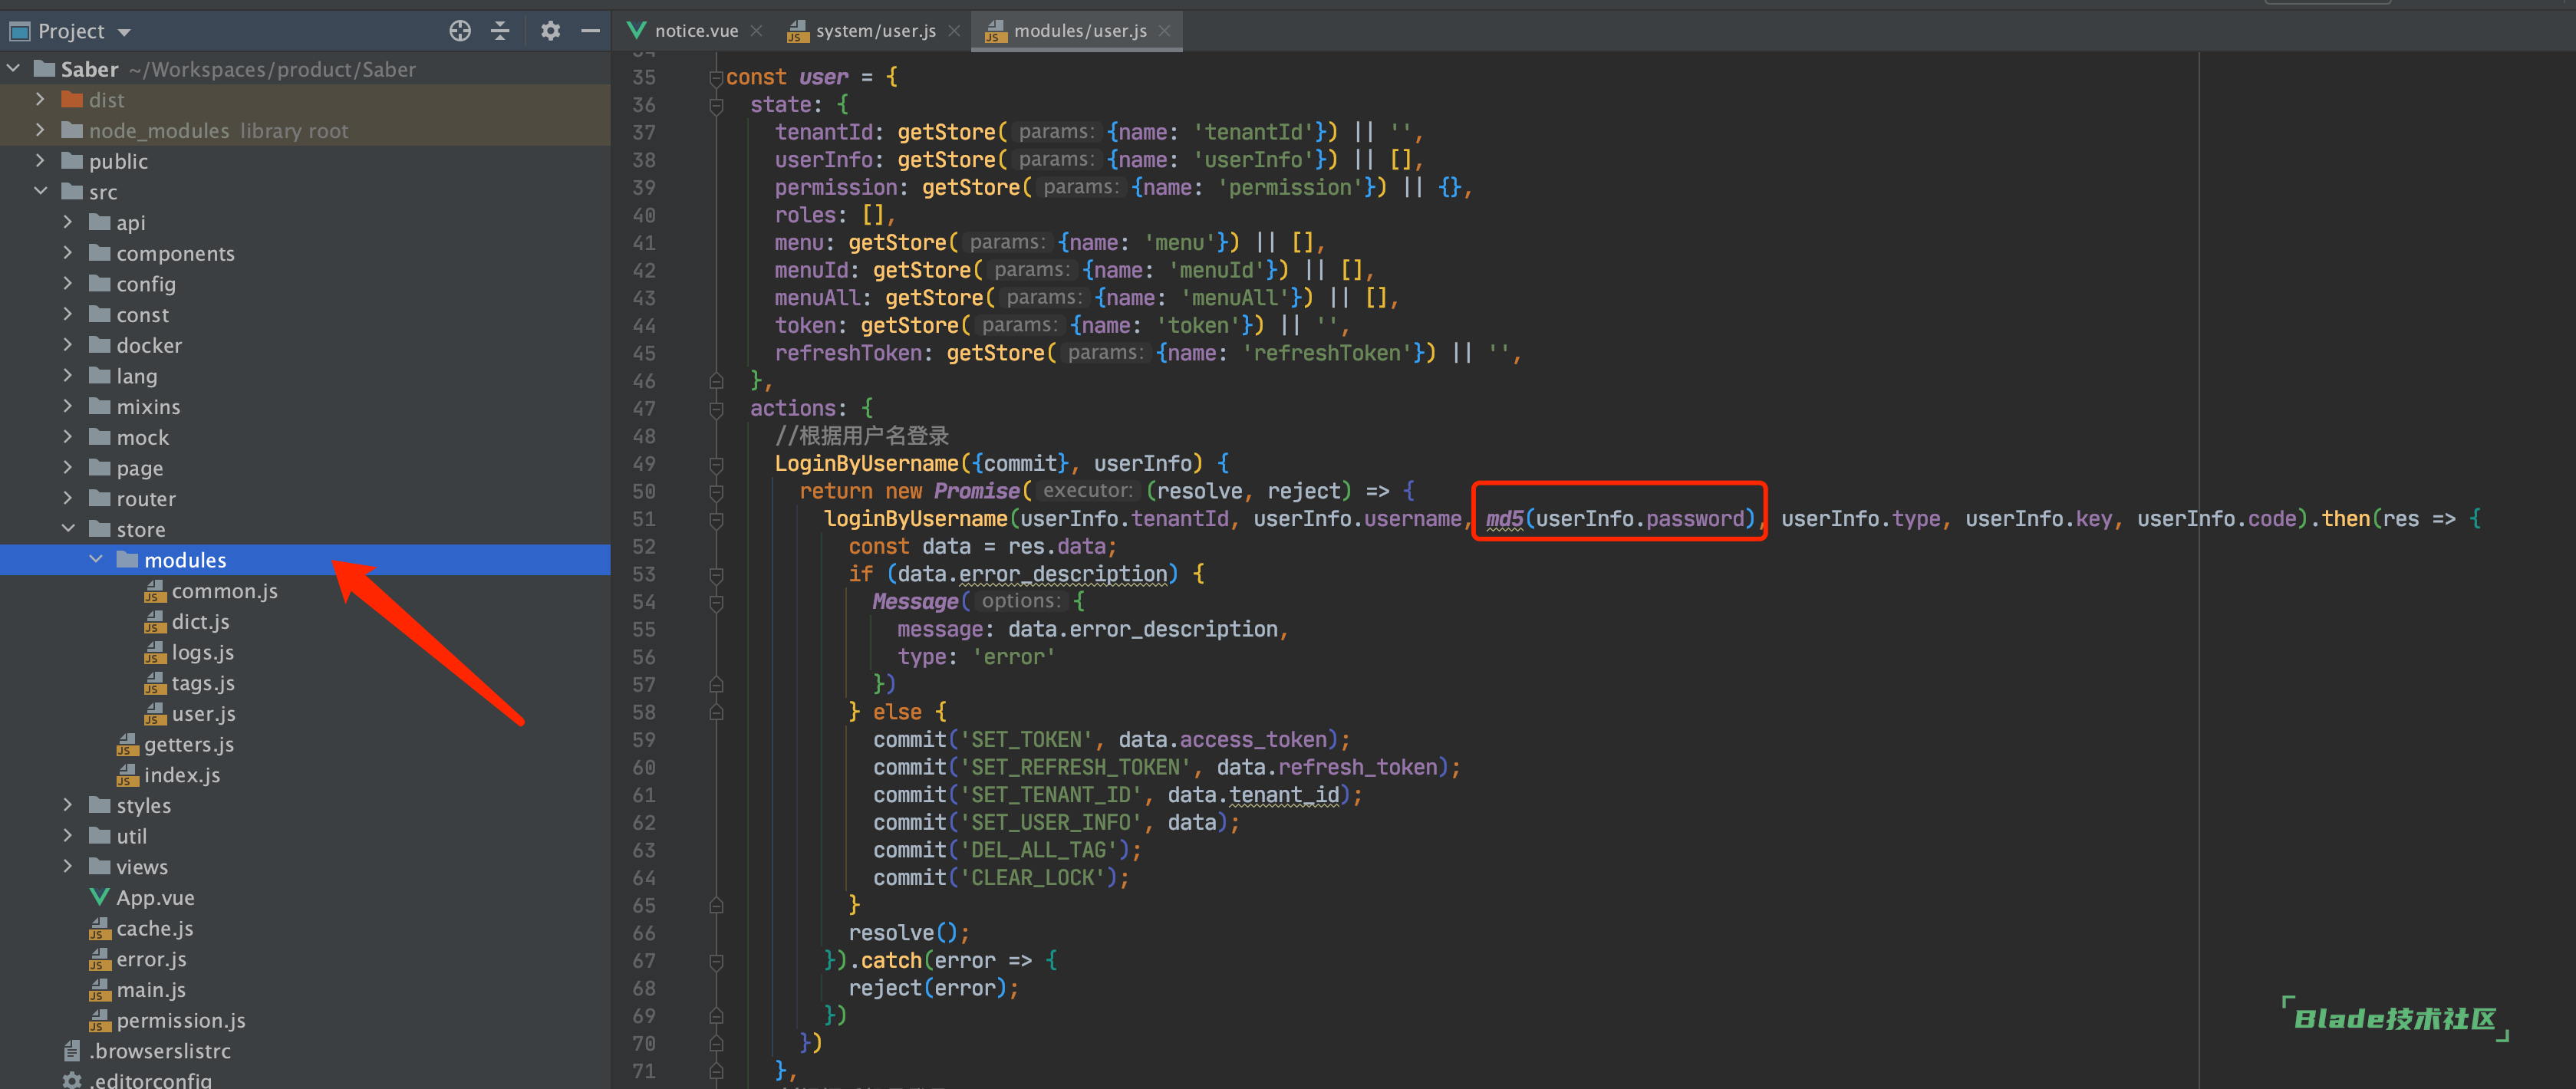Open the Project view dropdown

tap(124, 32)
